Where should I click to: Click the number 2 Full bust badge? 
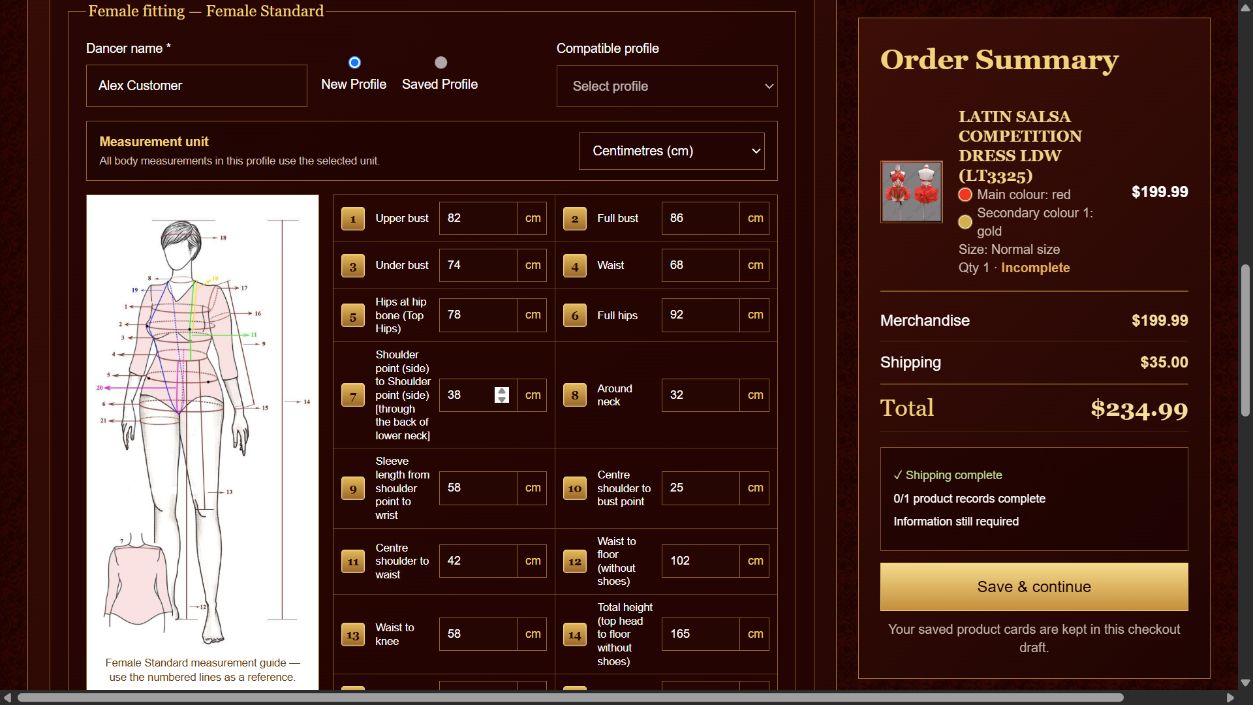pyautogui.click(x=575, y=218)
